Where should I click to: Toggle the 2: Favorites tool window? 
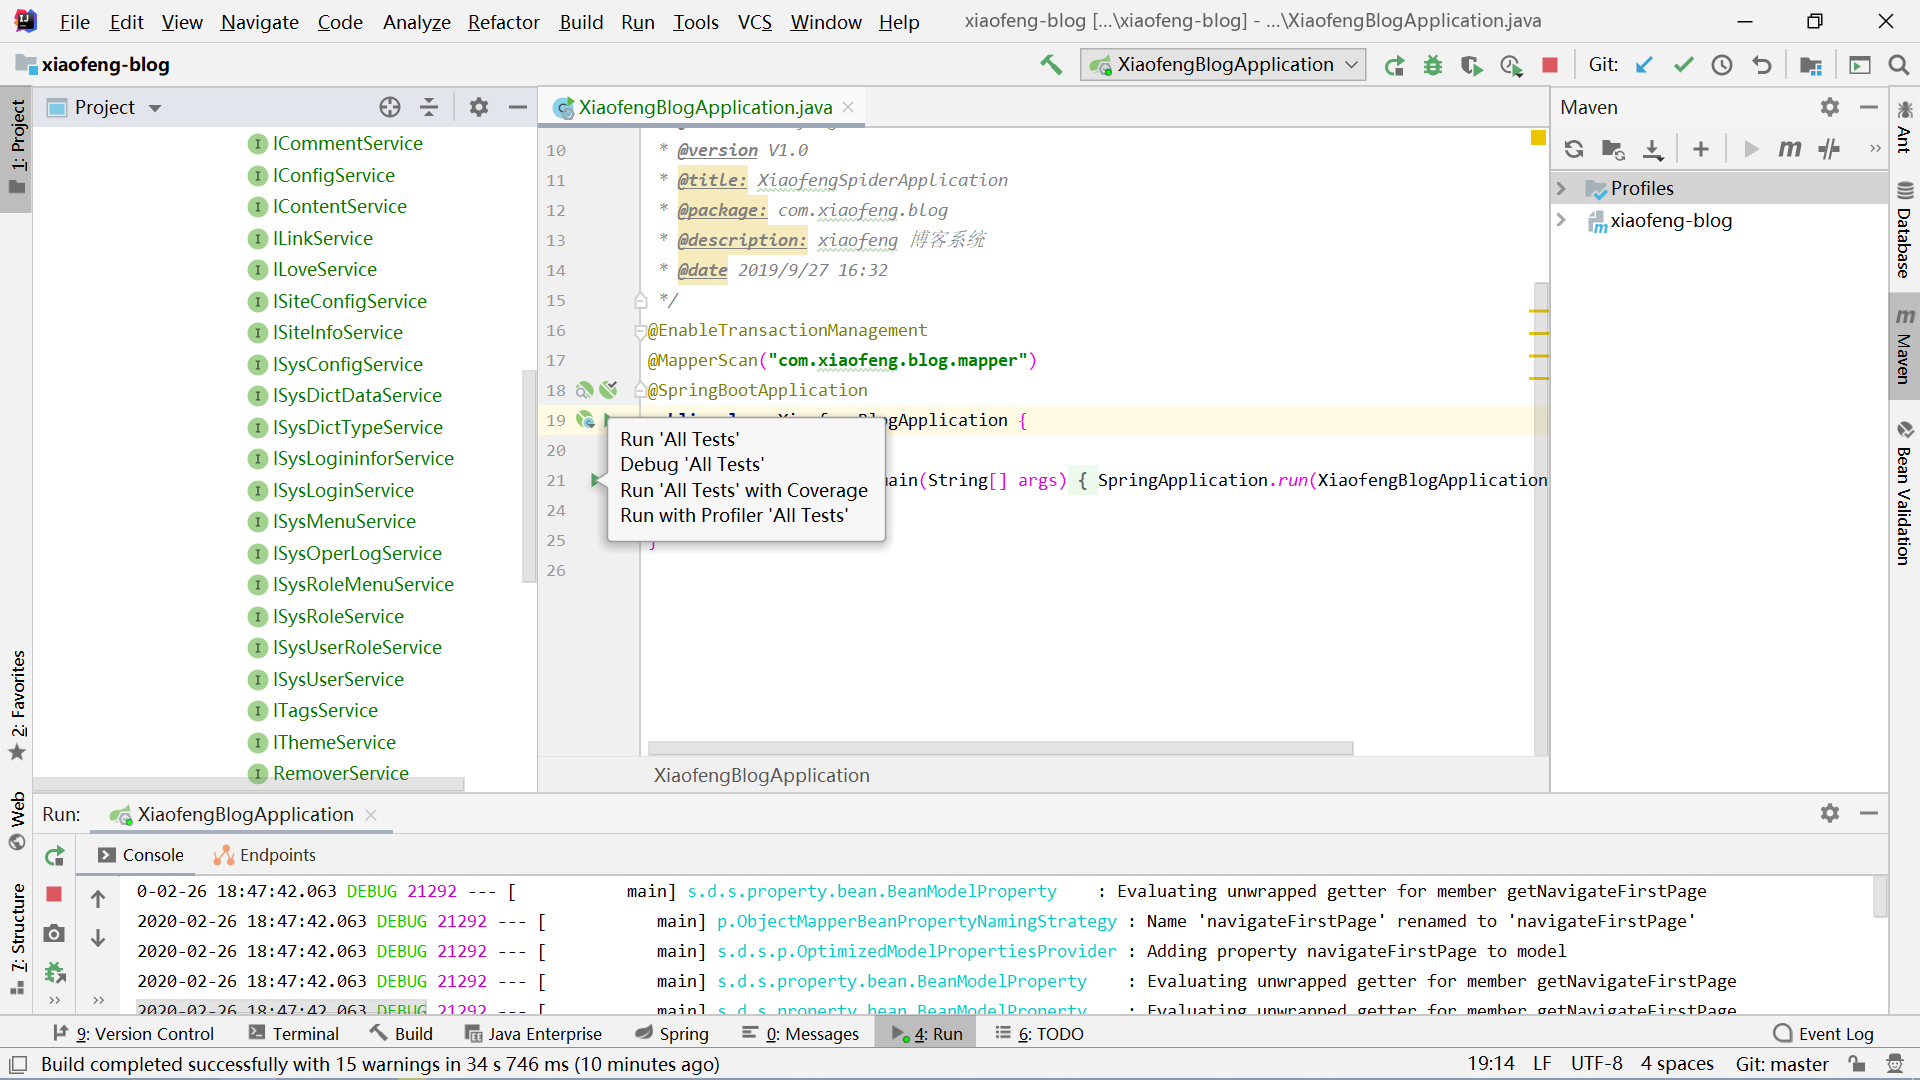coord(17,705)
